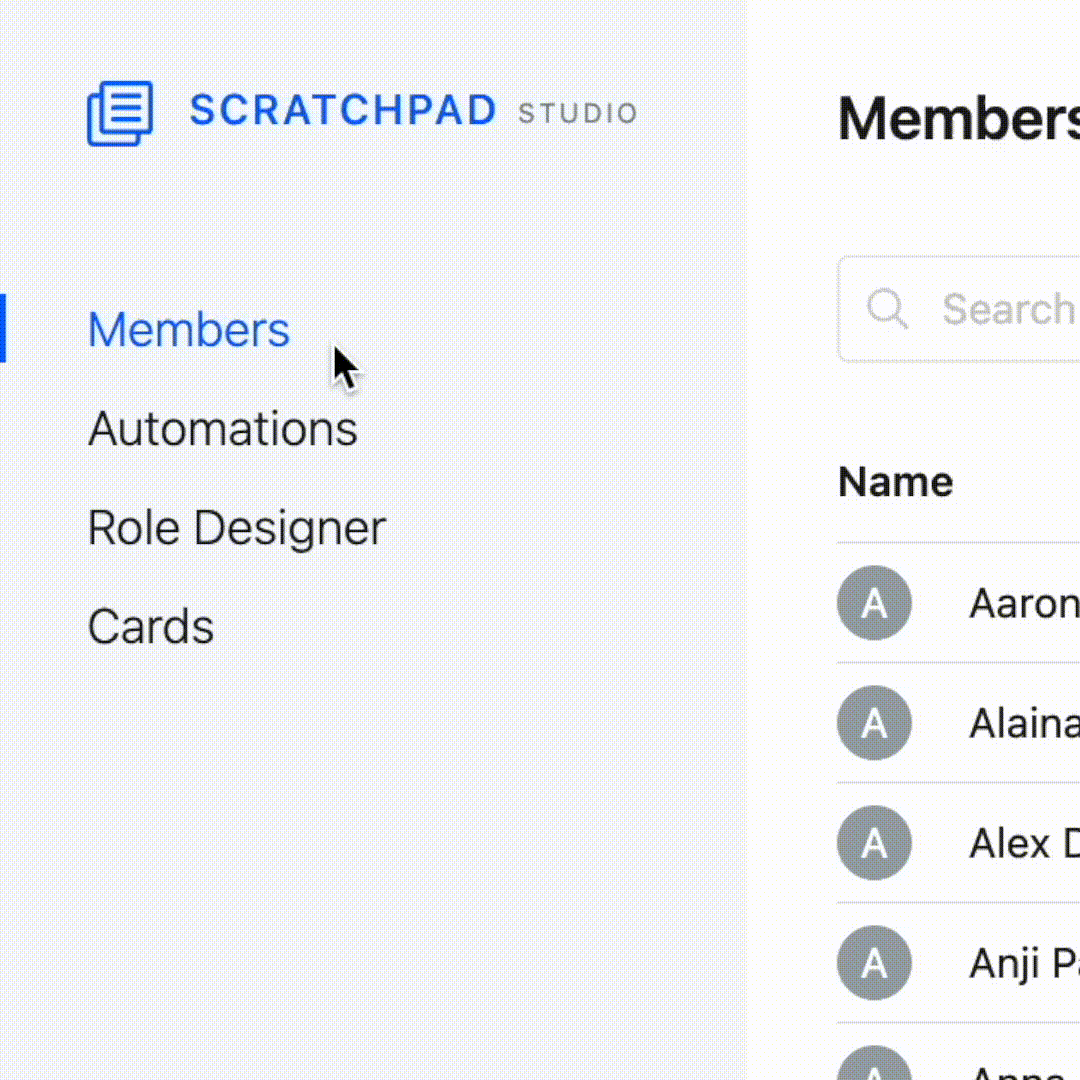Click the bottom partially visible avatar
This screenshot has width=1080, height=1080.
pos(874,1068)
